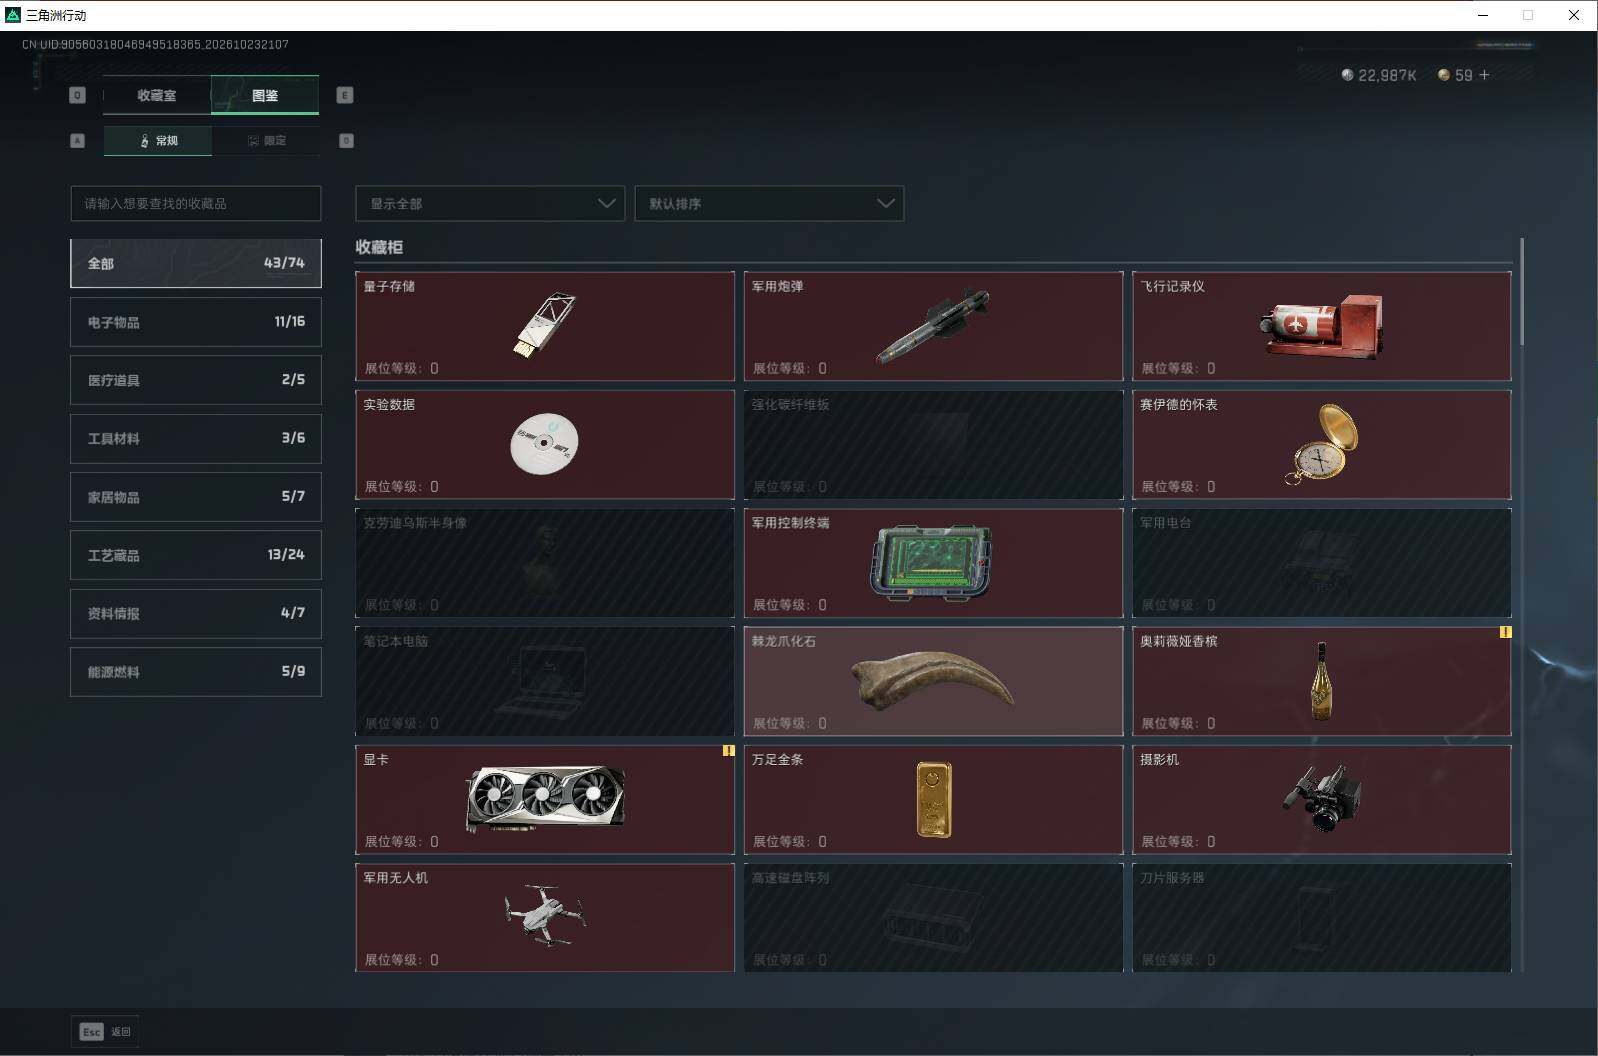Filter by 家居物品 category
The height and width of the screenshot is (1056, 1598).
coord(196,496)
